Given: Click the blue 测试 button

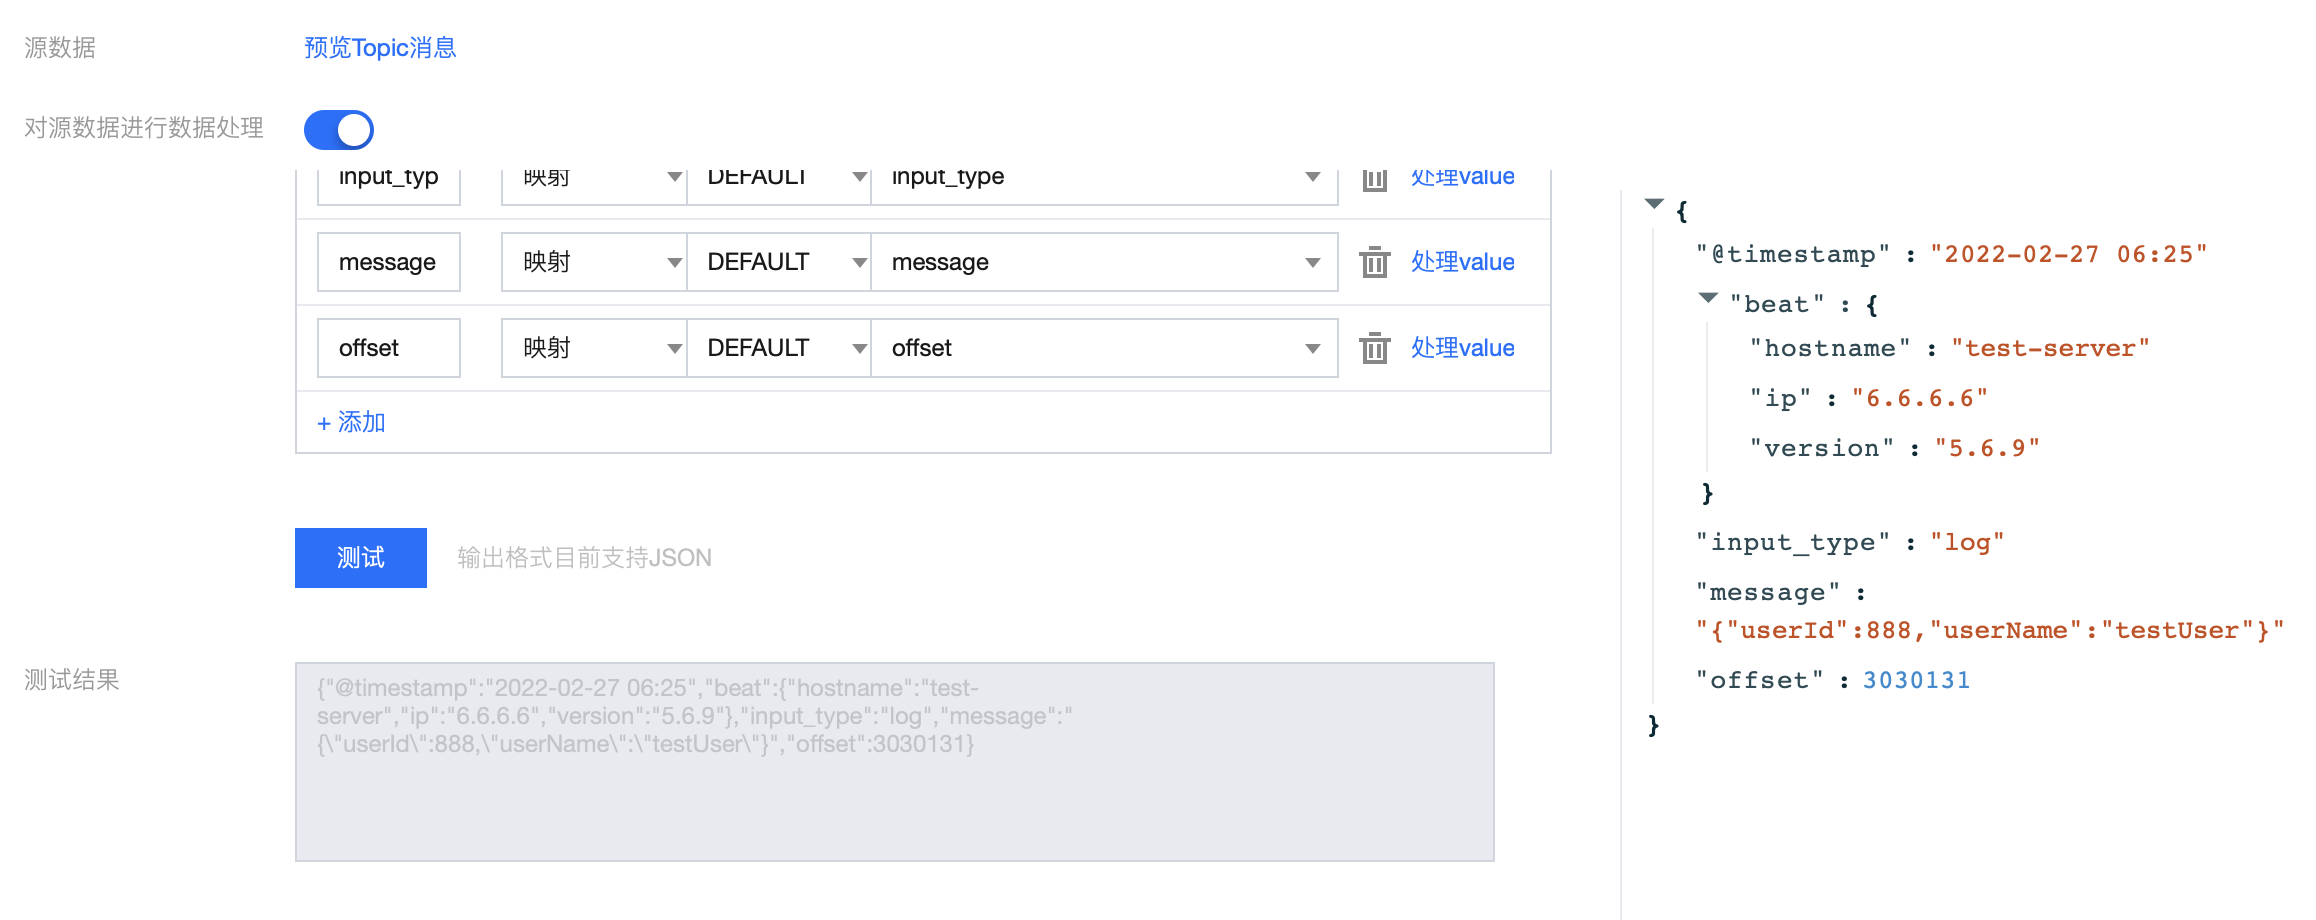Looking at the screenshot, I should [x=361, y=558].
